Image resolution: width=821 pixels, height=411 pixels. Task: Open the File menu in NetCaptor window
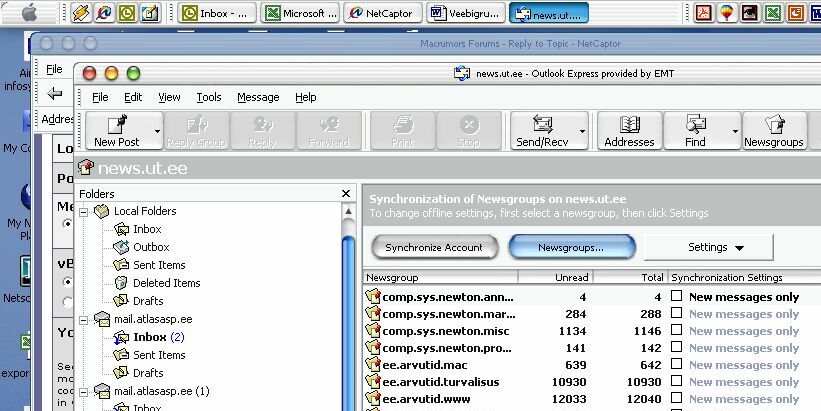coord(54,69)
